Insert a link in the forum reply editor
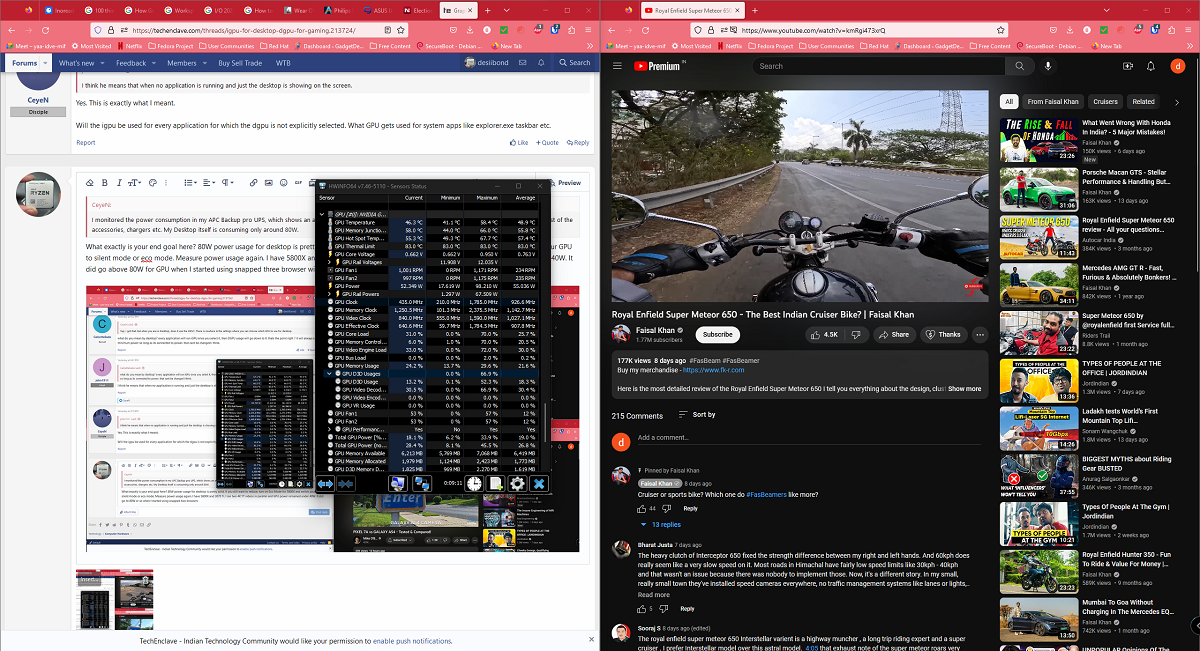 pyautogui.click(x=254, y=183)
